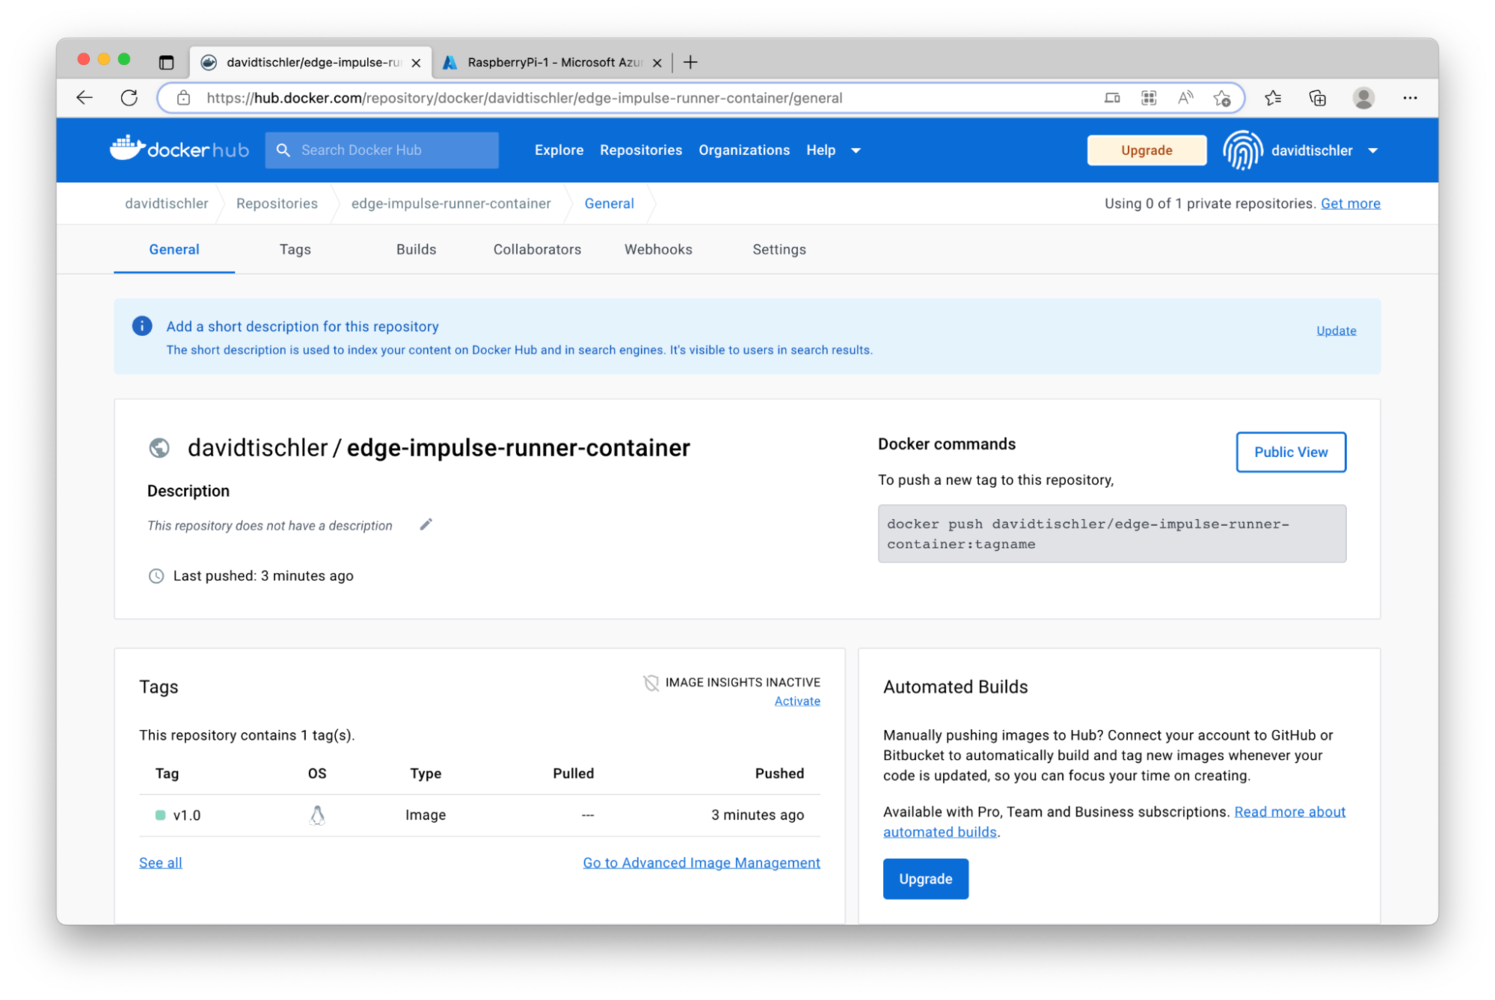The width and height of the screenshot is (1495, 1000).
Task: Switch to the RaspberryPi-1 Microsoft Azure tab
Action: tap(553, 62)
